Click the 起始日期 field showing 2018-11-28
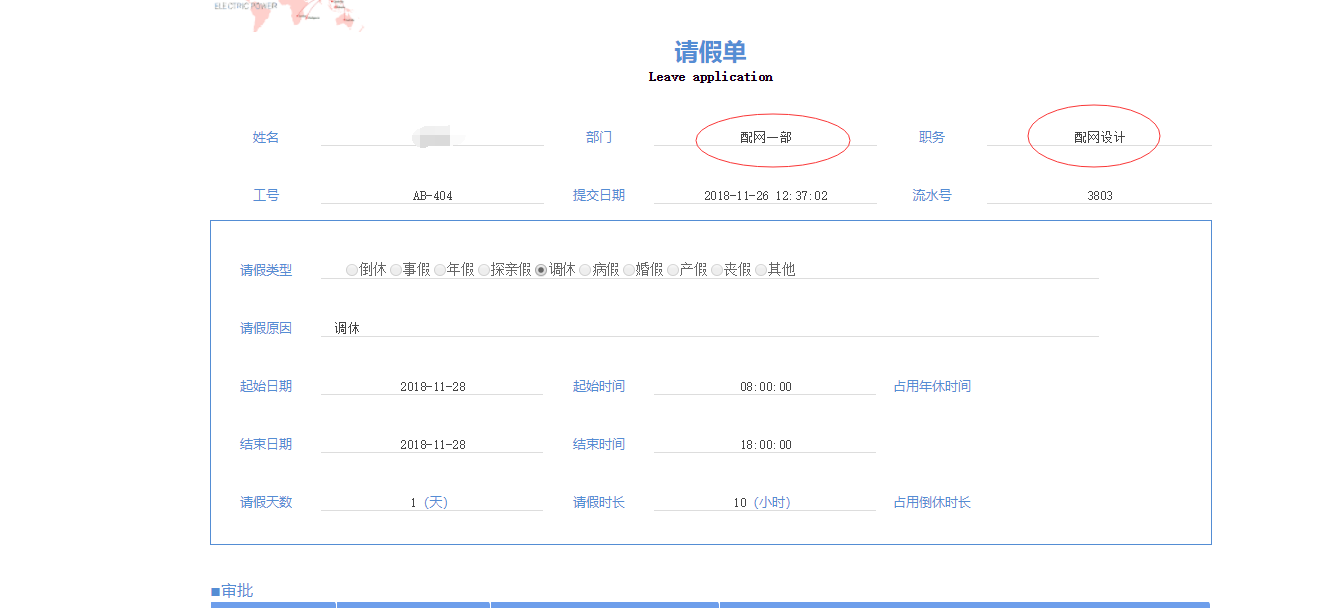The width and height of the screenshot is (1343, 608). pos(432,387)
